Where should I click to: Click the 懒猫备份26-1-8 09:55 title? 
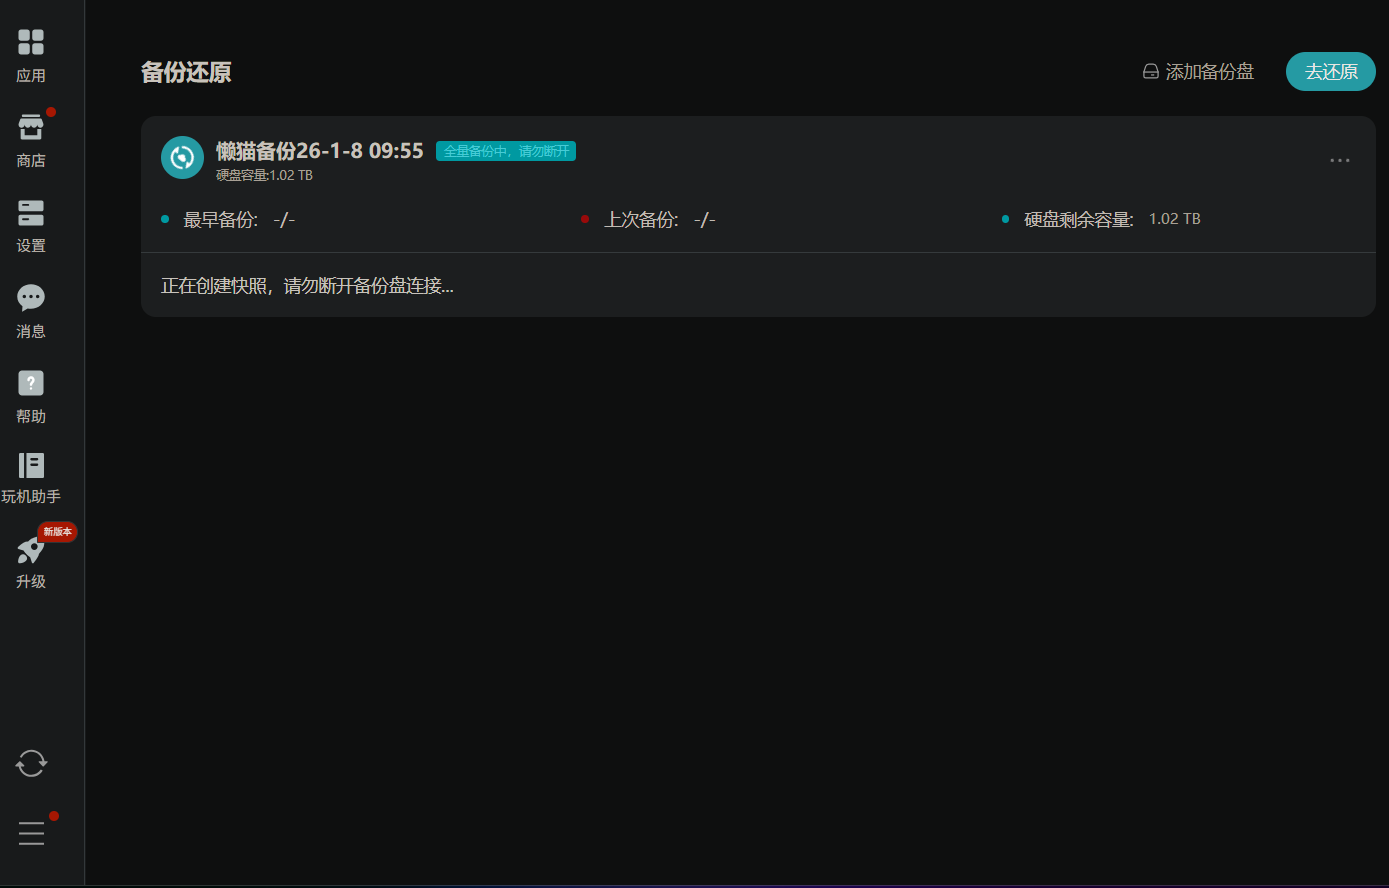[320, 151]
